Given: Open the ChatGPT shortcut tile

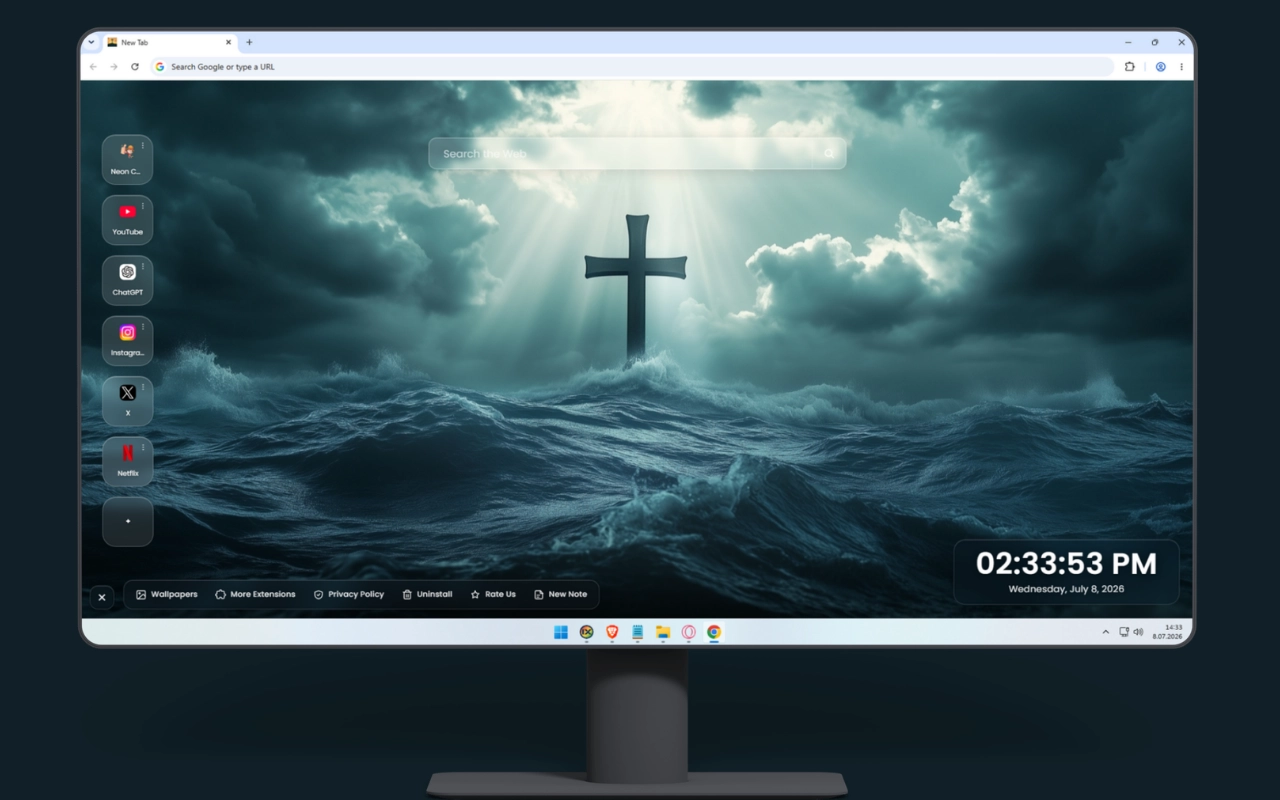Looking at the screenshot, I should point(127,280).
